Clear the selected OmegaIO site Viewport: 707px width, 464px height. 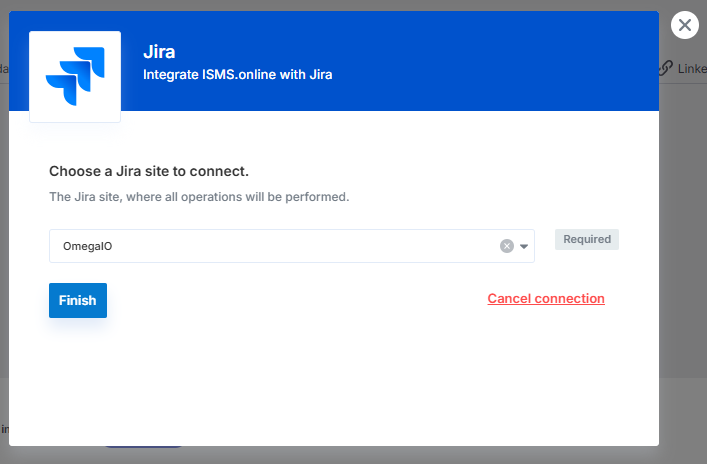click(x=507, y=246)
